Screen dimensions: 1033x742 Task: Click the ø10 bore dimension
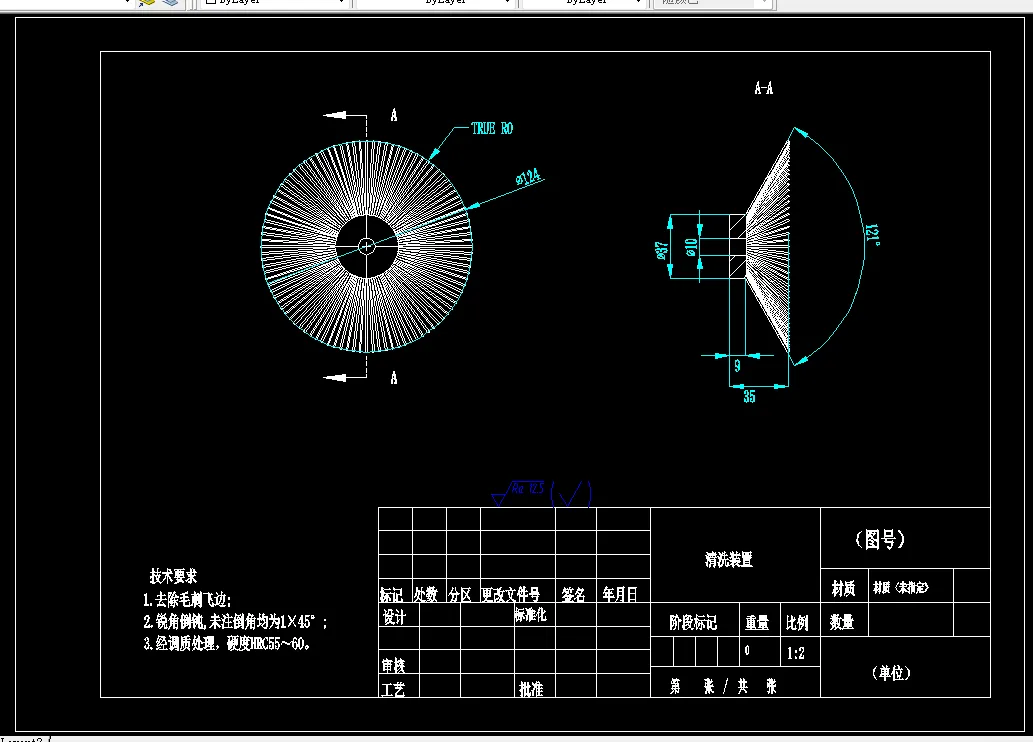coord(690,247)
